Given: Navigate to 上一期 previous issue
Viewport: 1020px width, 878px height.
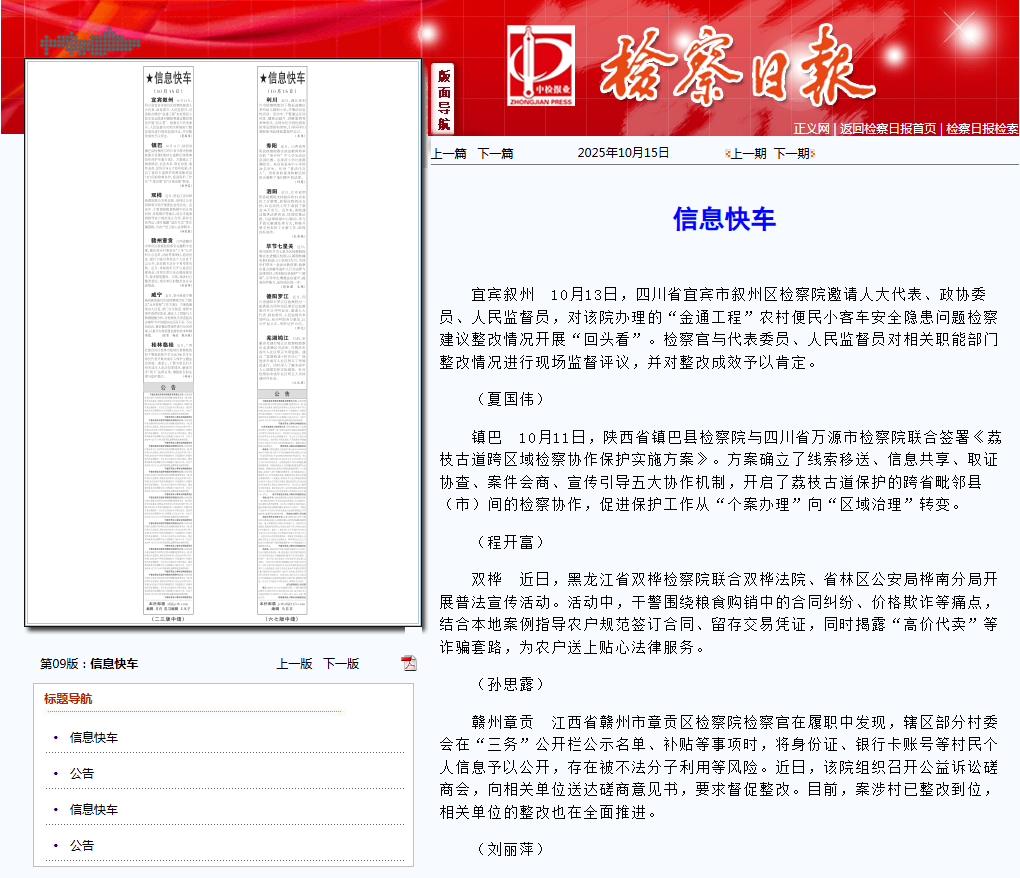Looking at the screenshot, I should (748, 153).
